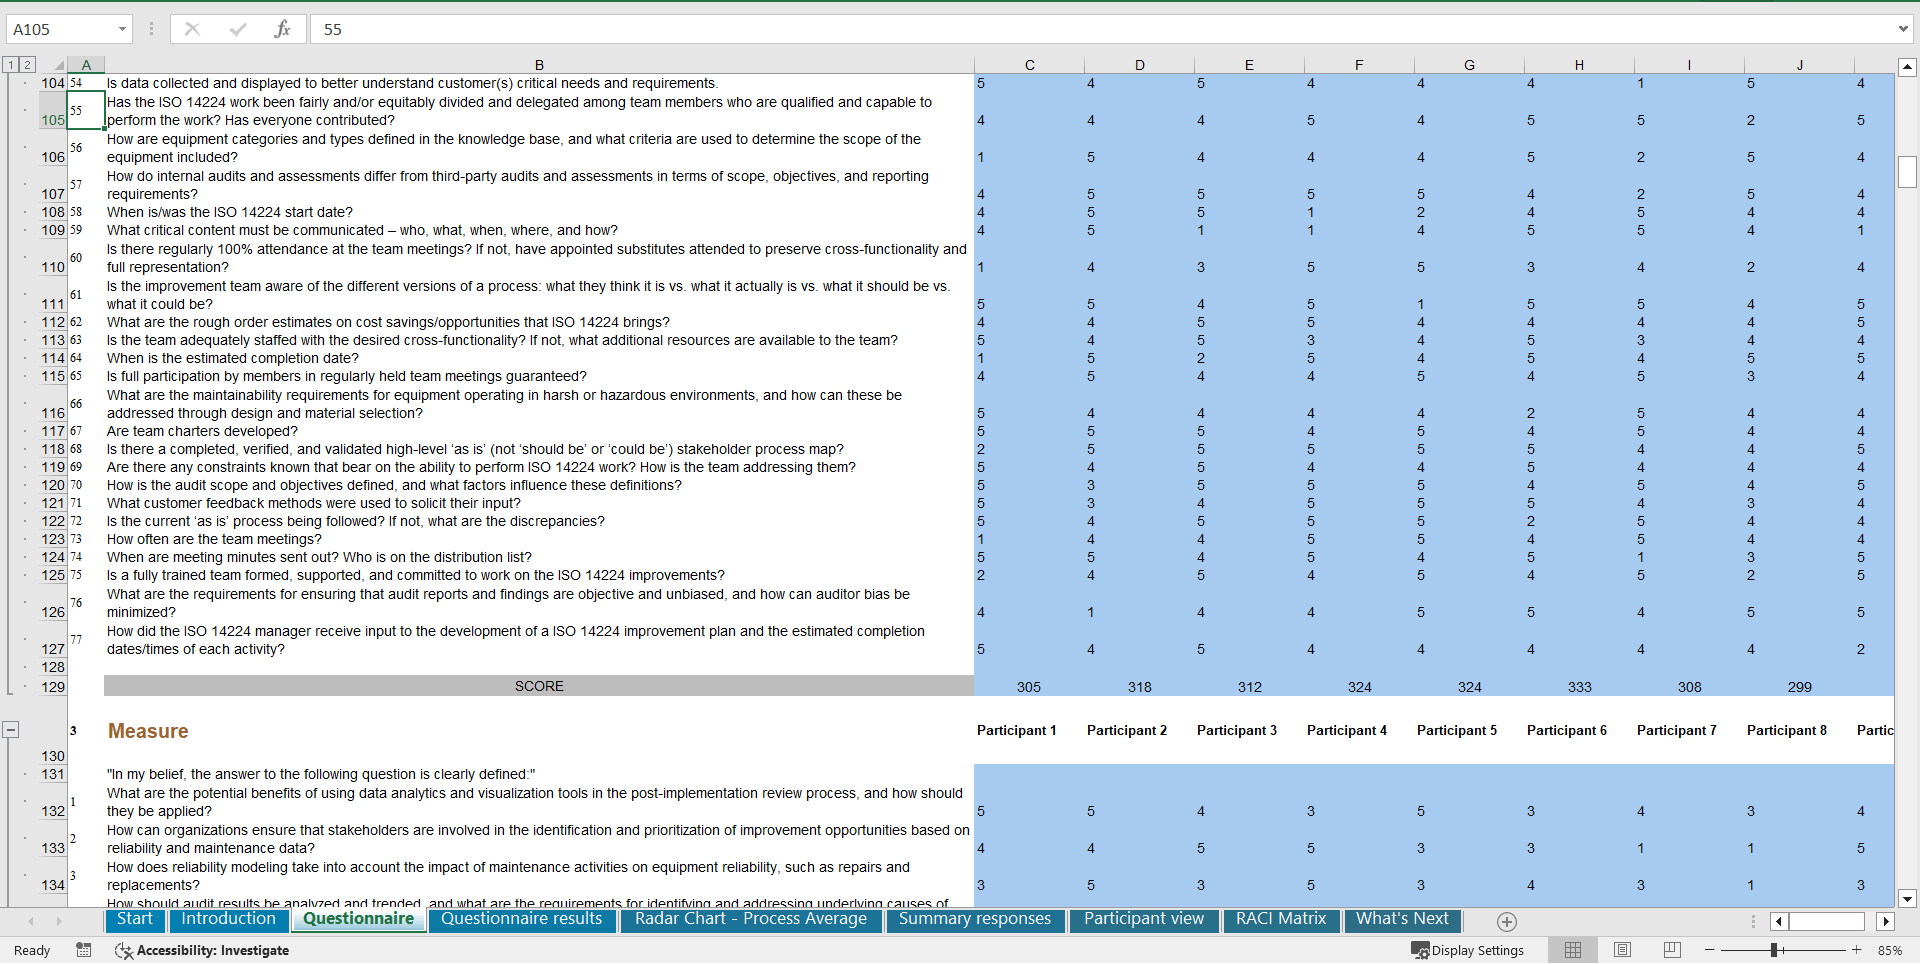Zoom out with minus button

click(x=1710, y=950)
